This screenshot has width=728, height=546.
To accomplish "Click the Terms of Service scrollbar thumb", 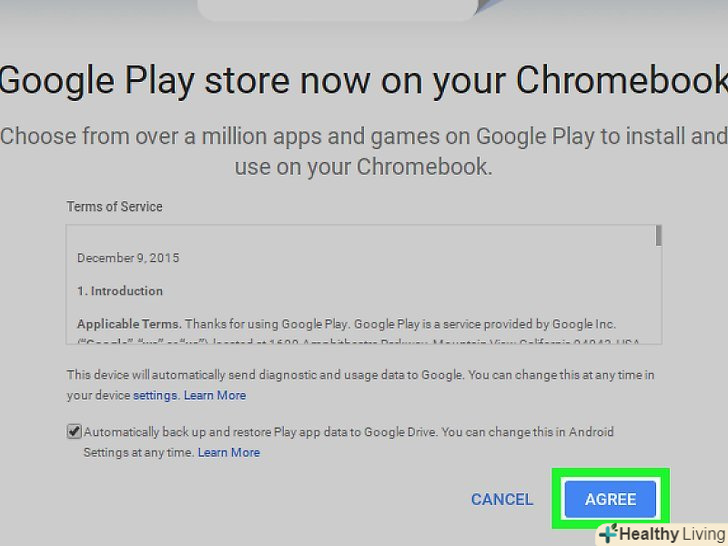I will [658, 236].
